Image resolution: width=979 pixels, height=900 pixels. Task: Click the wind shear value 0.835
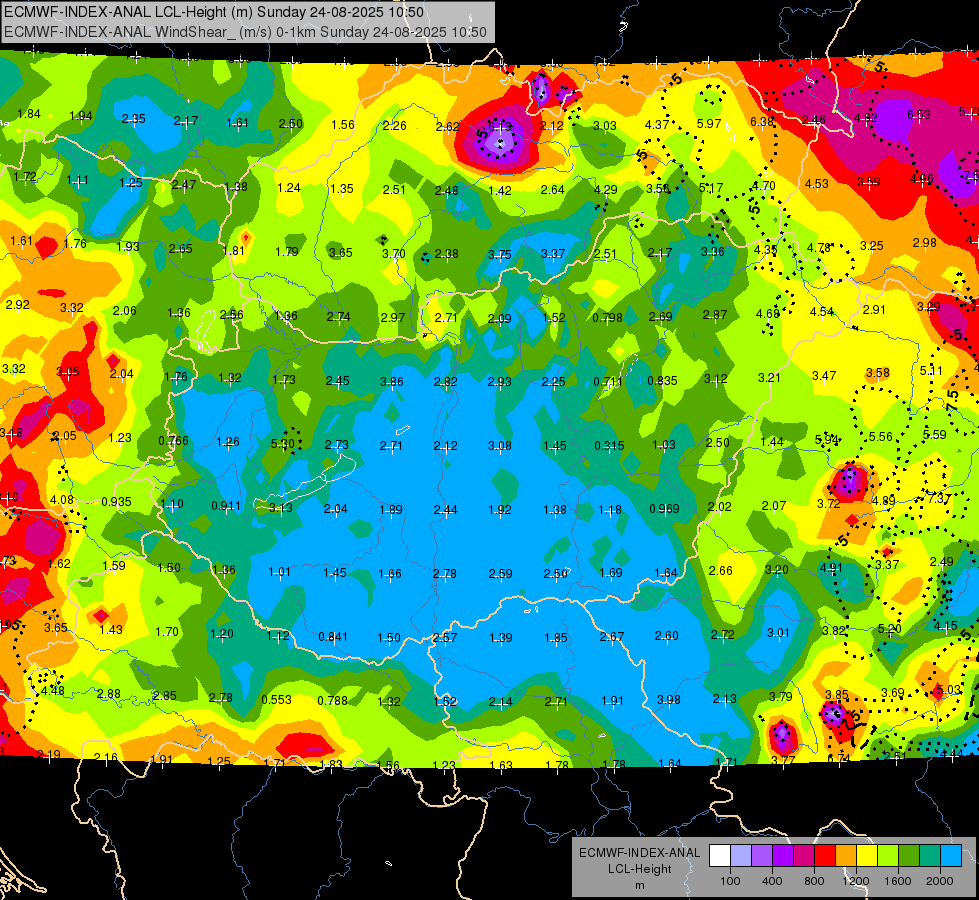click(662, 380)
